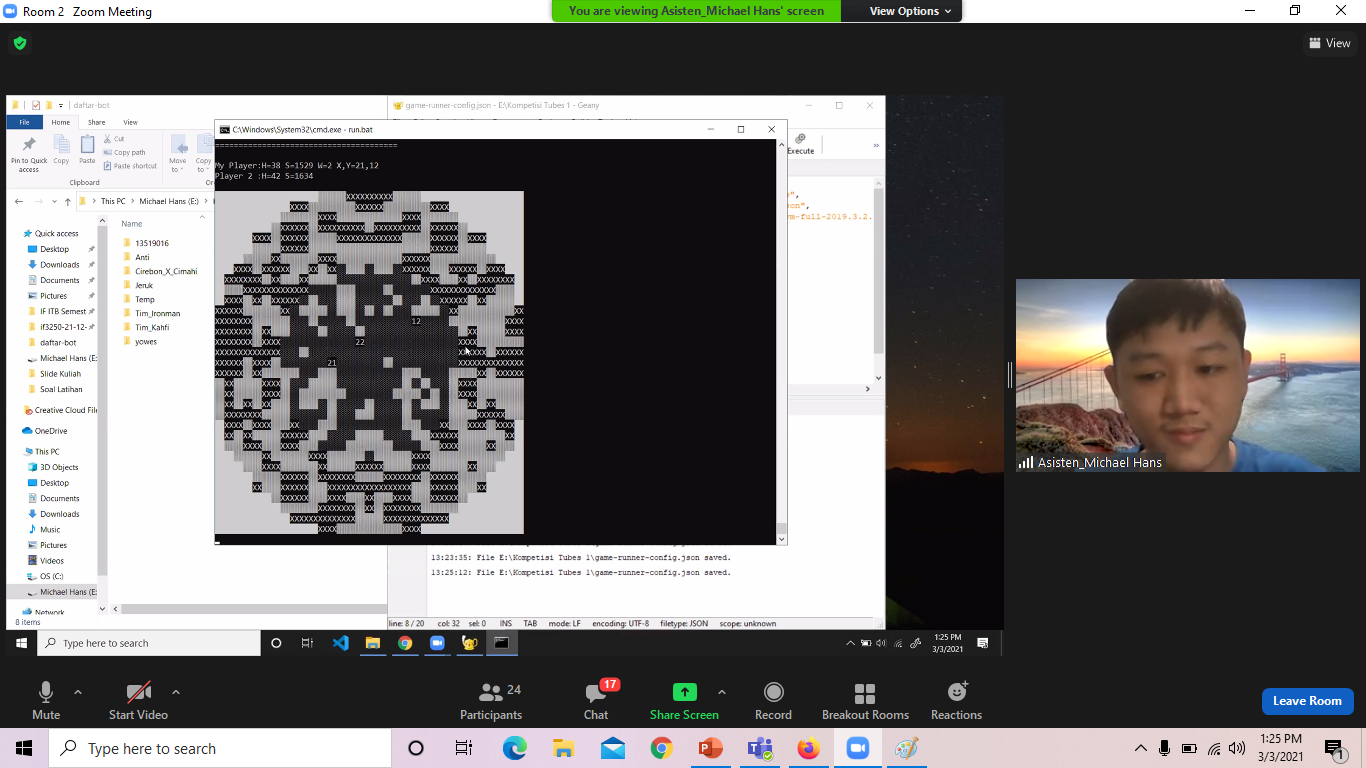1366x768 pixels.
Task: Open audio options arrow beside Mute
Action: click(x=78, y=692)
